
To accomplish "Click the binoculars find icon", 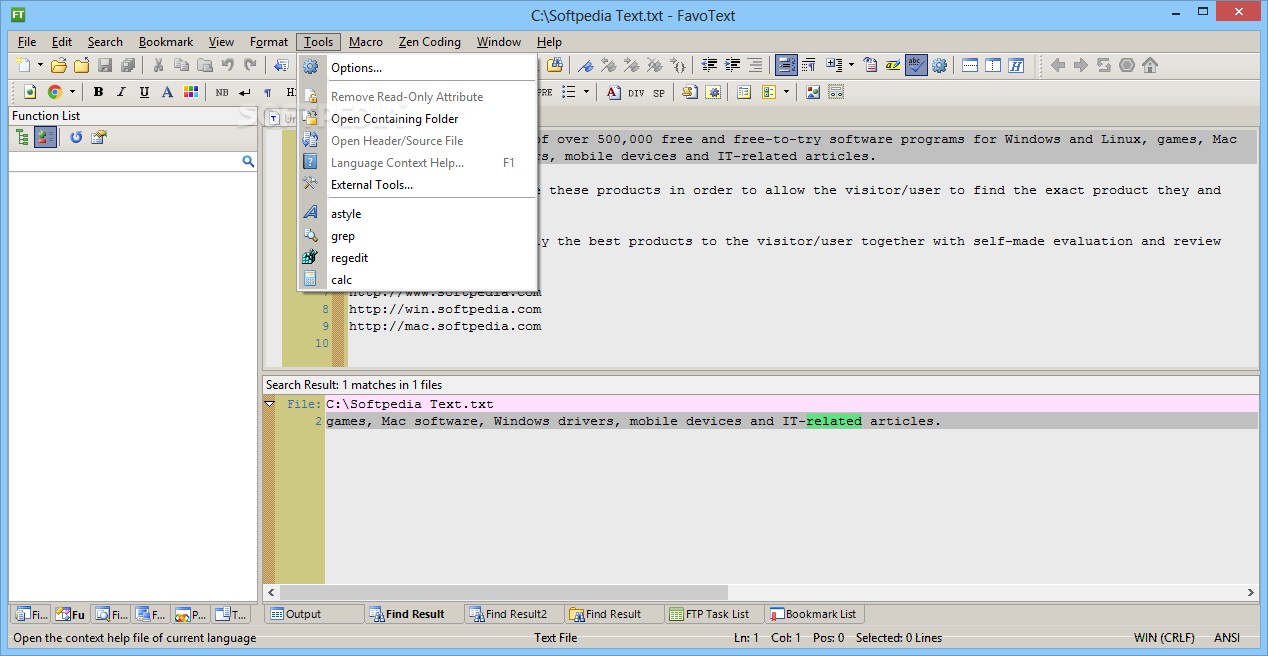I will (x=554, y=66).
